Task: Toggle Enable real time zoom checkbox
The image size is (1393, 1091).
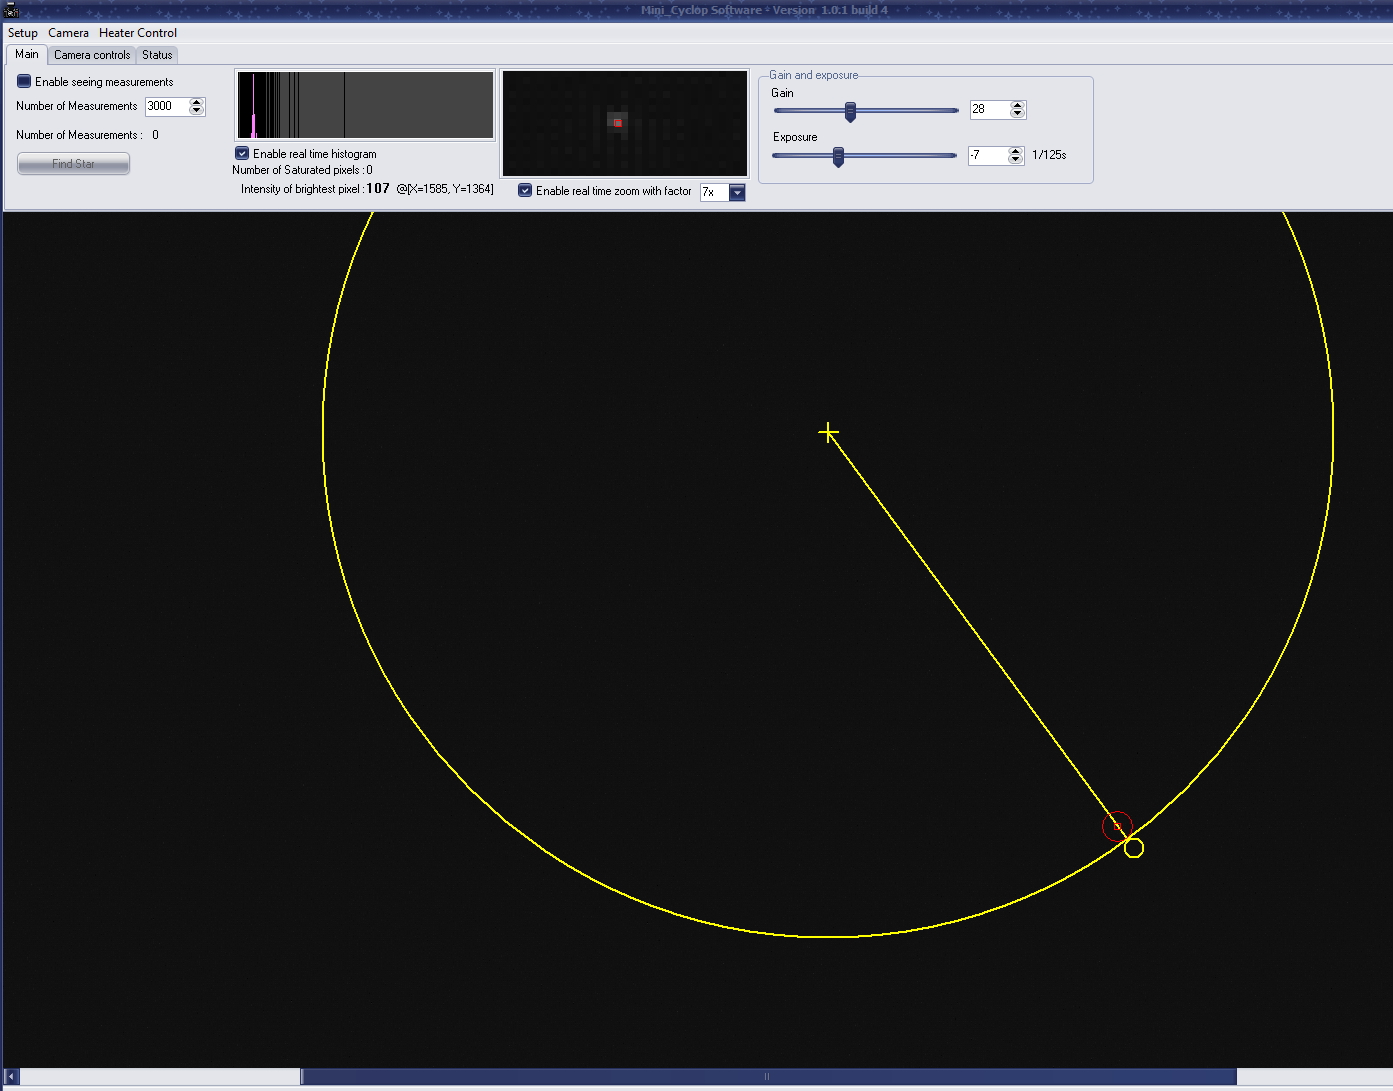Action: click(x=525, y=191)
